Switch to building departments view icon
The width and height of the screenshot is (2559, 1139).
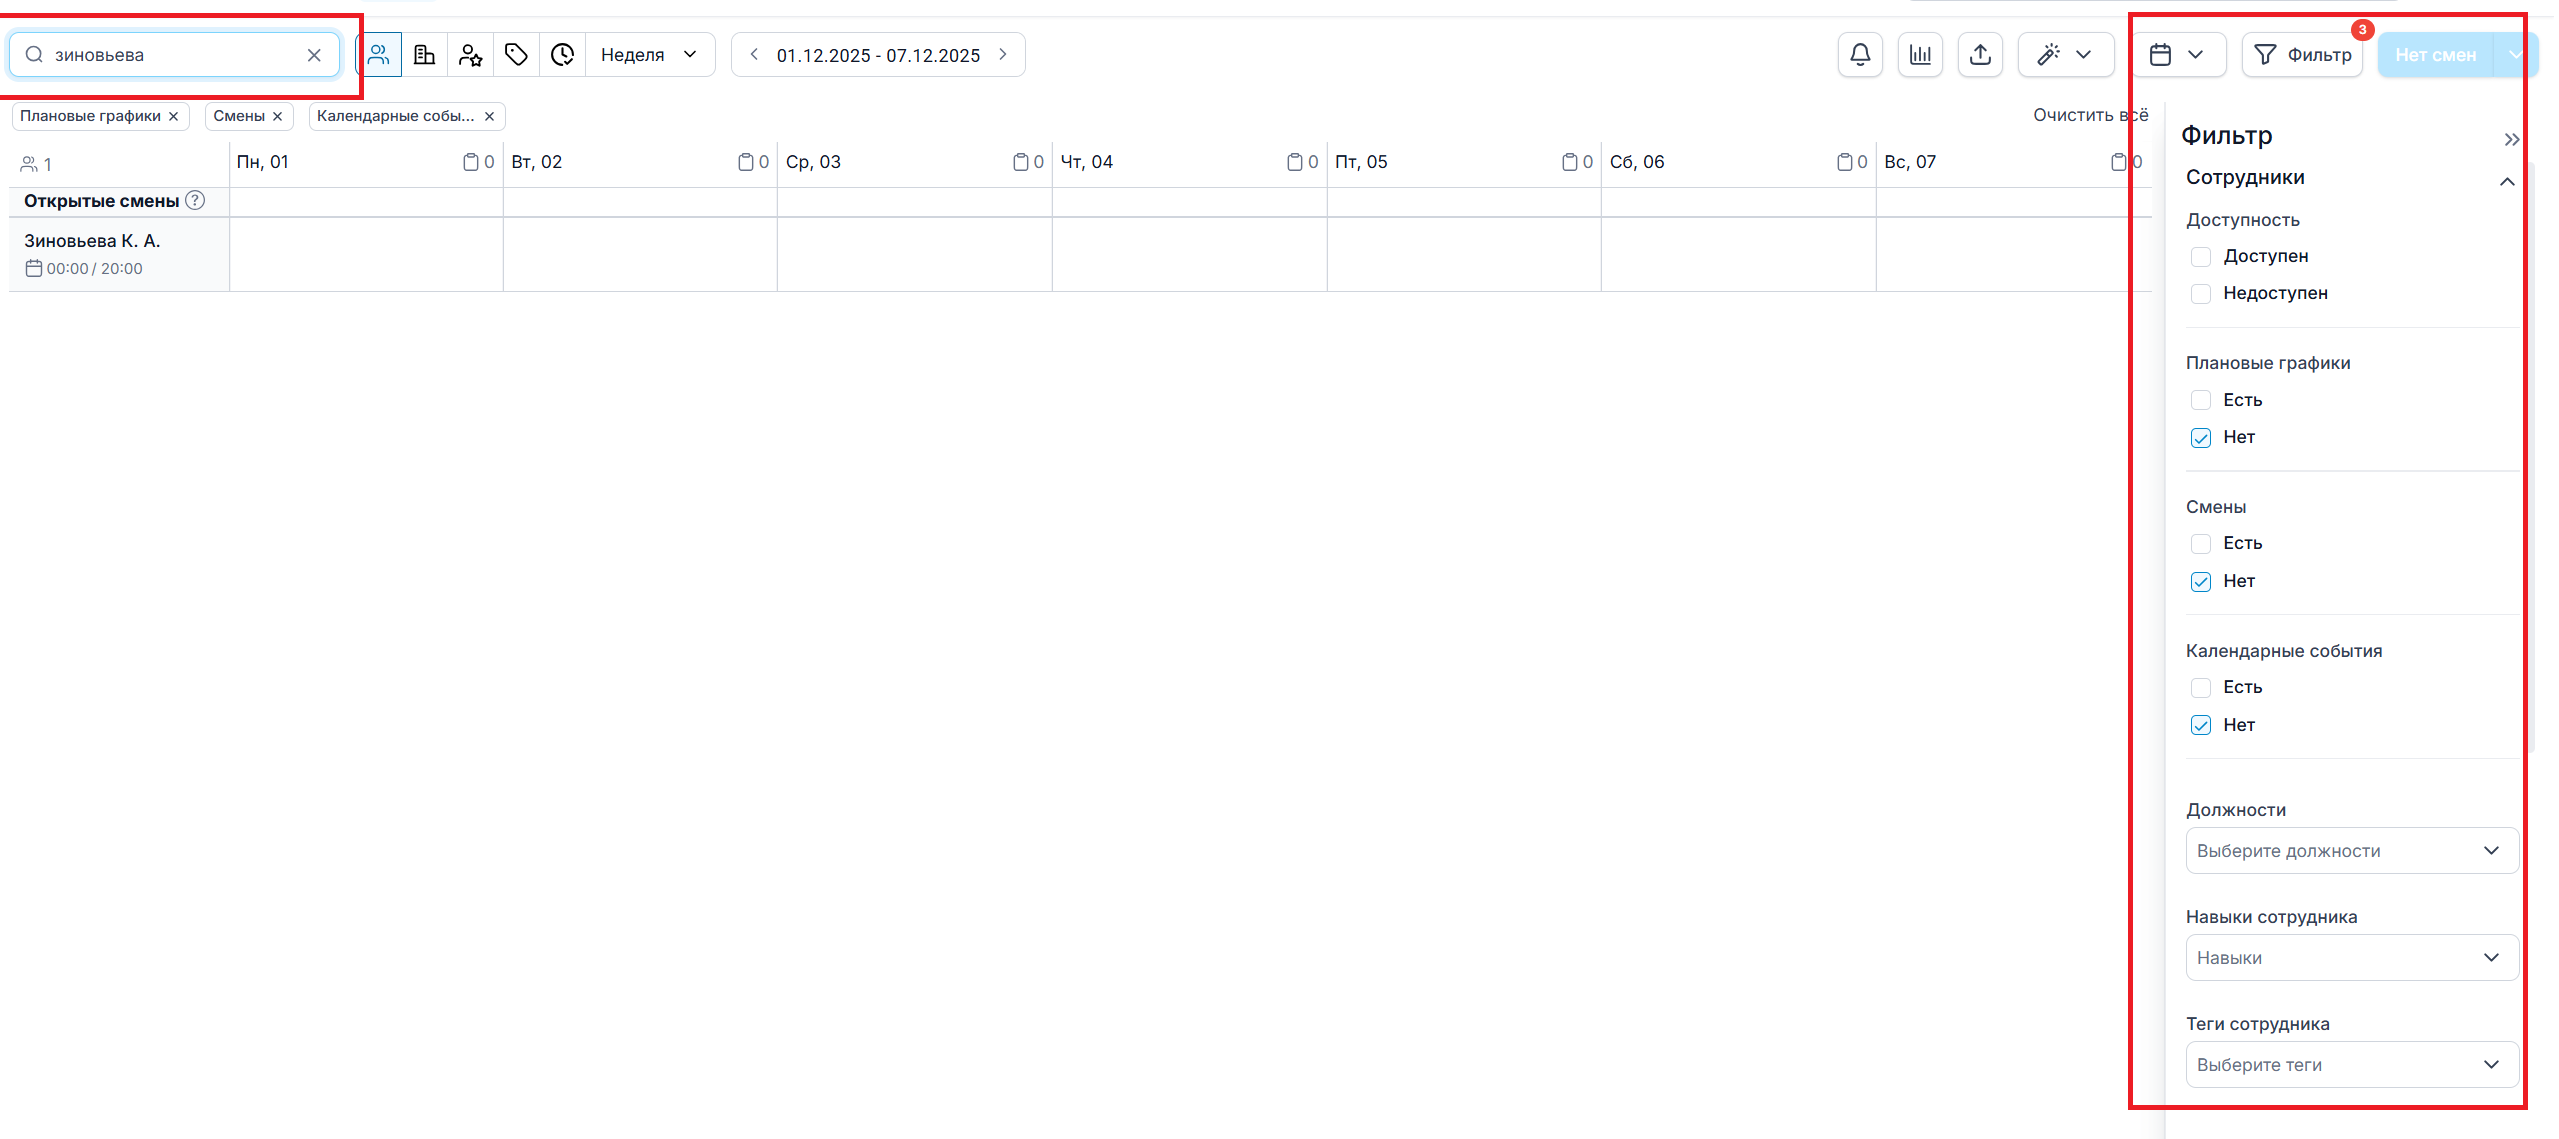tap(424, 55)
